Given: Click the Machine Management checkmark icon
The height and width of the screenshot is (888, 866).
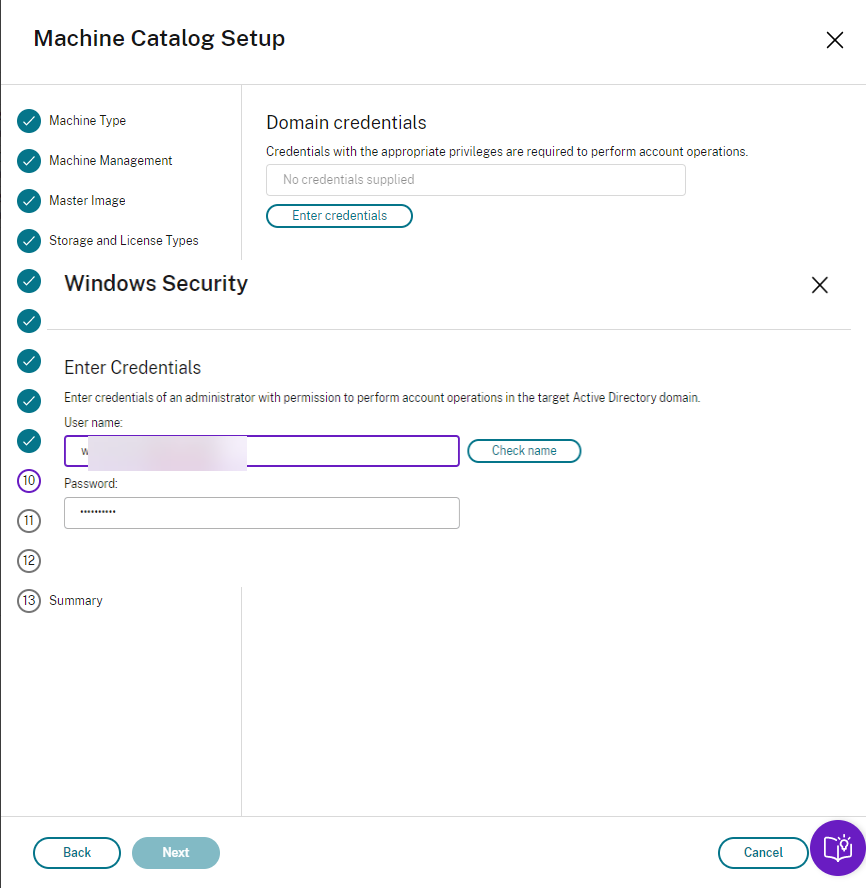Looking at the screenshot, I should pos(29,161).
